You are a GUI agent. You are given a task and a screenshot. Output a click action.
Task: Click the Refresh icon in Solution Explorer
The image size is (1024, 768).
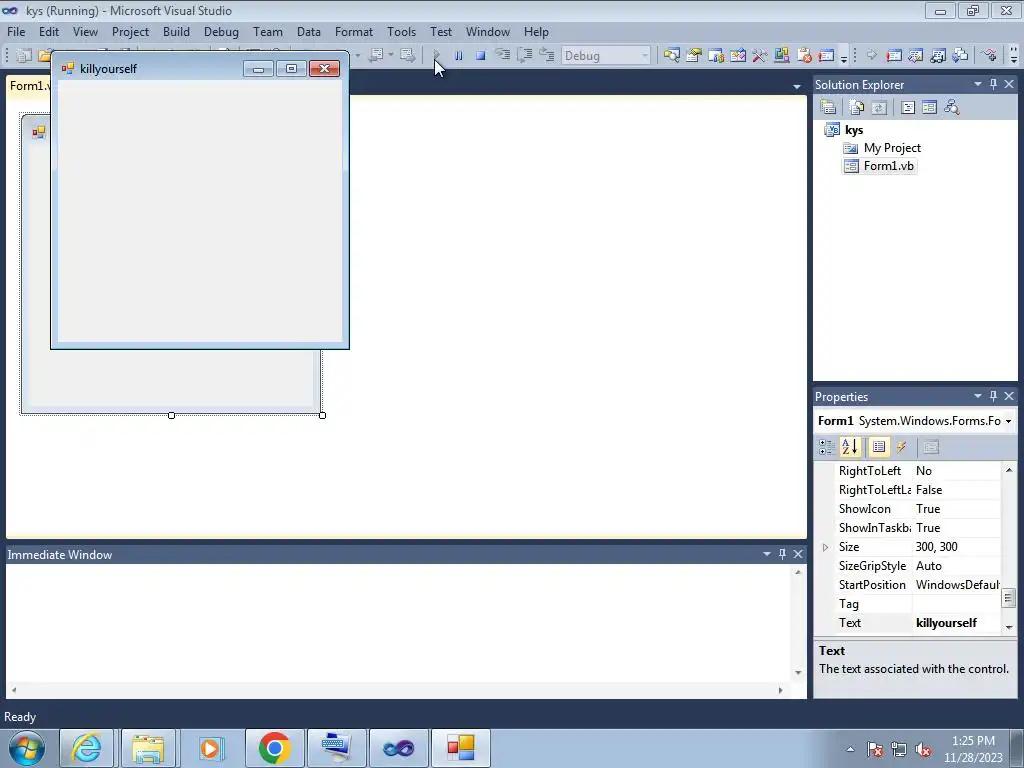pyautogui.click(x=879, y=107)
